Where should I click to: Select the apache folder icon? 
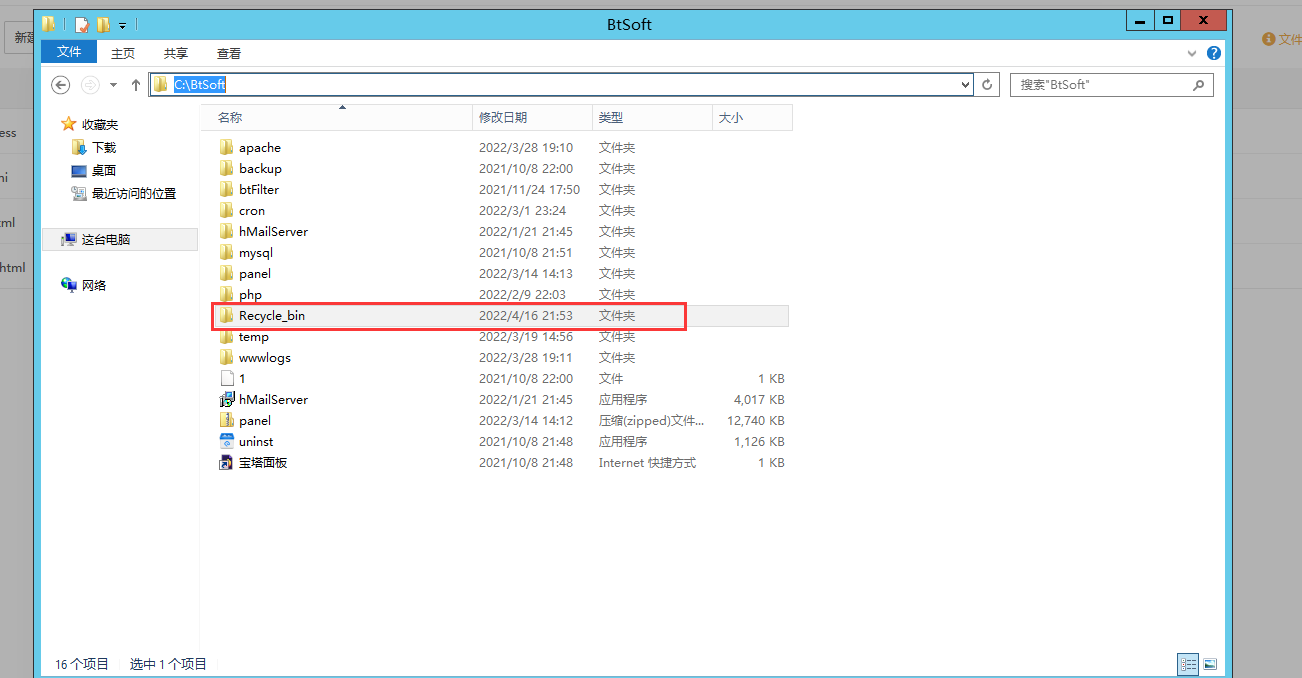click(x=226, y=147)
